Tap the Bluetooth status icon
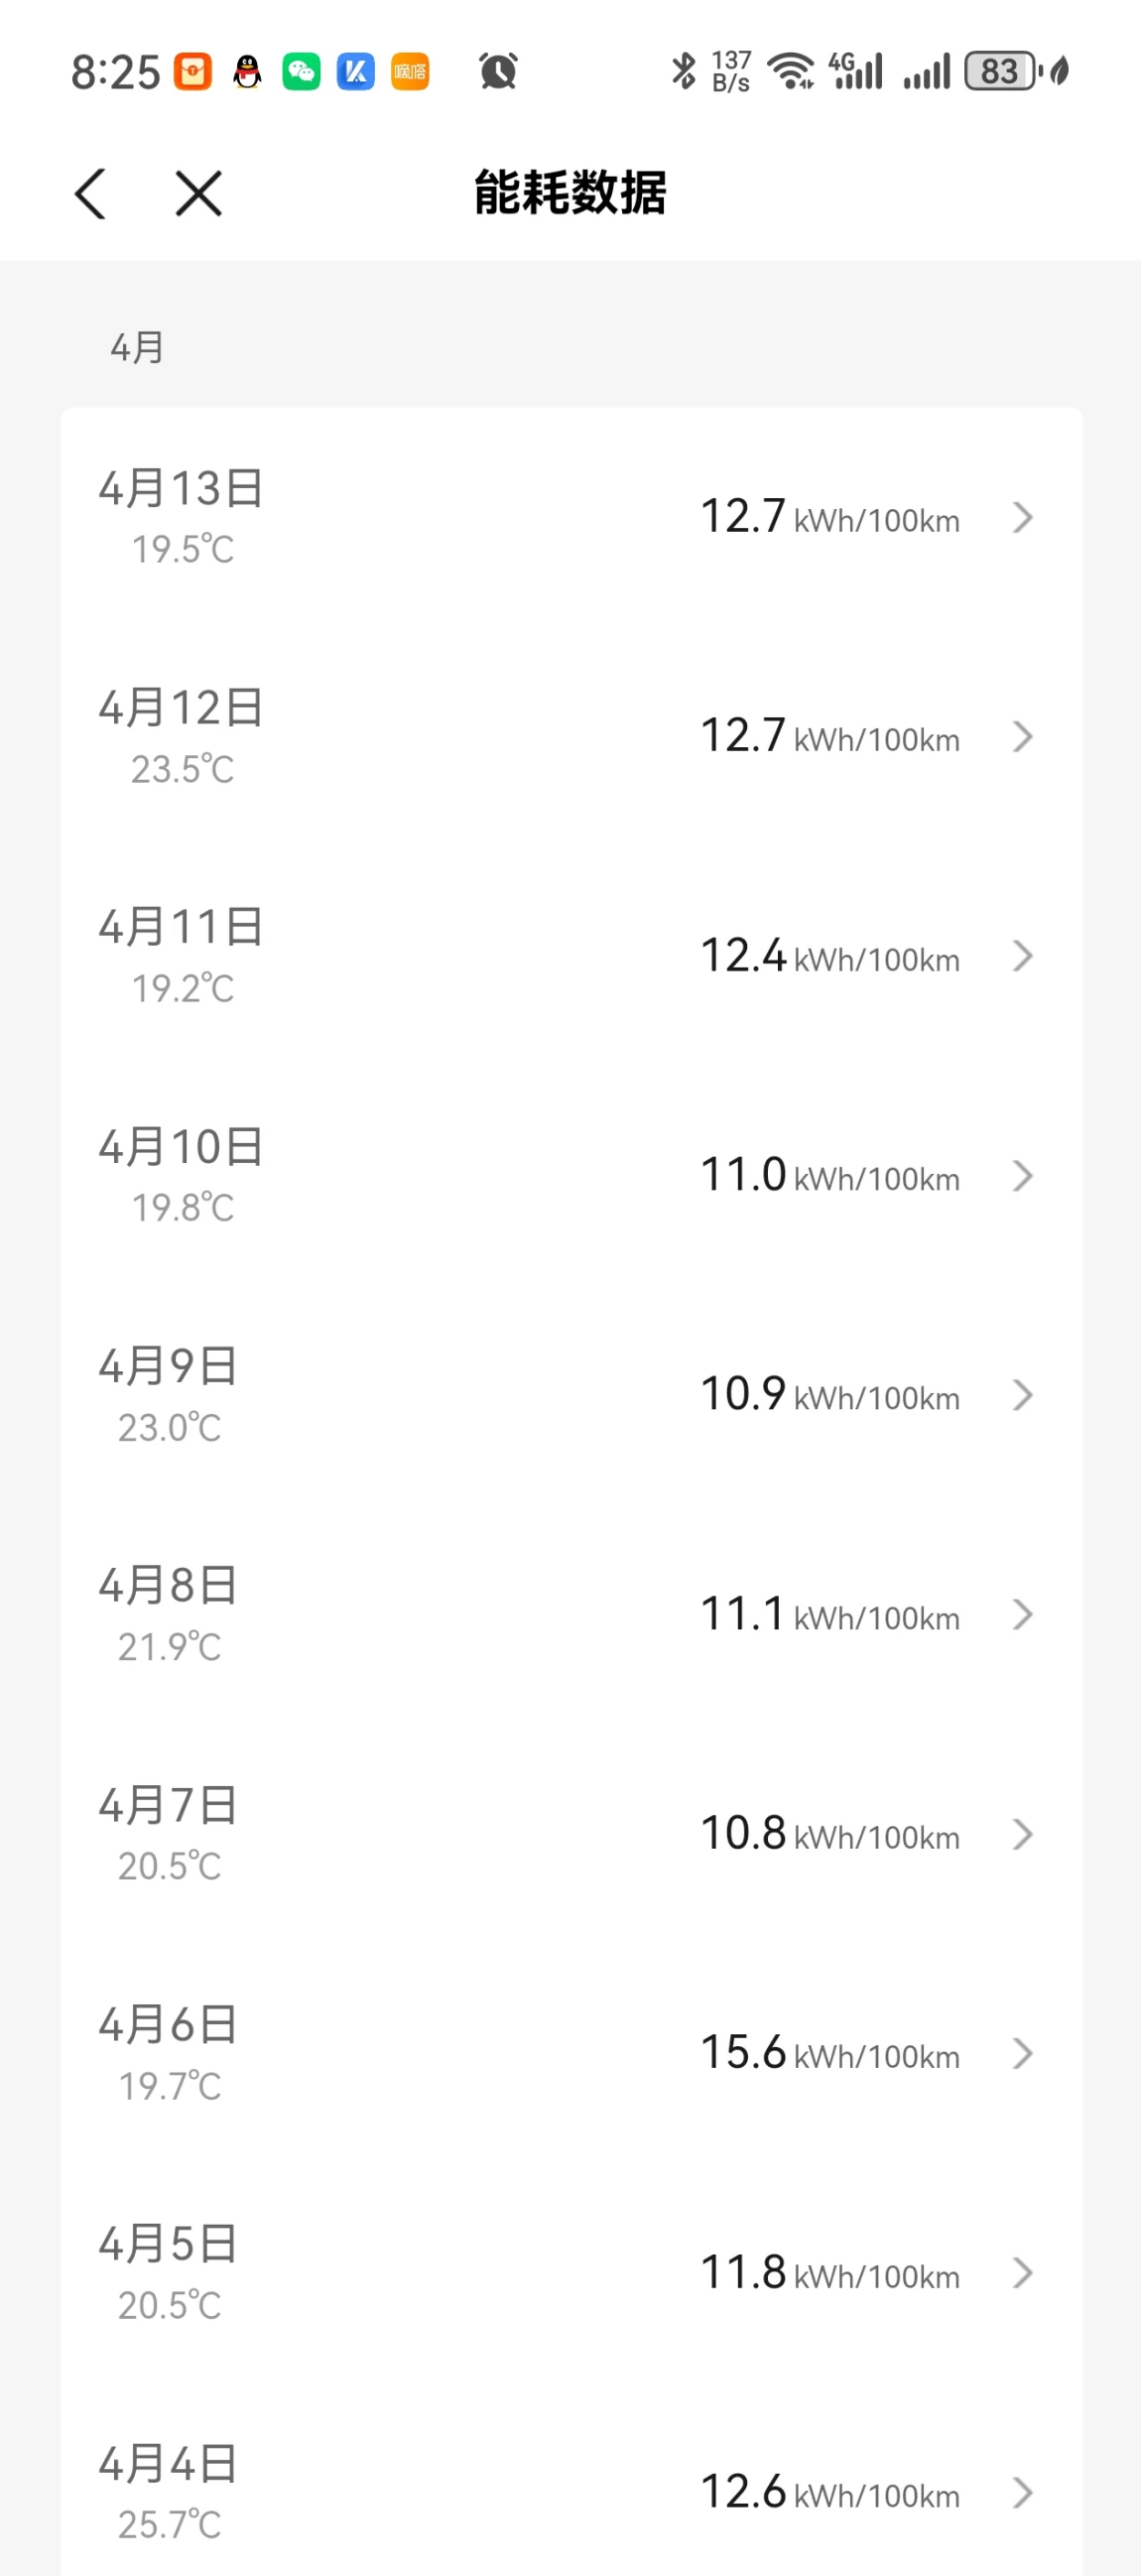The width and height of the screenshot is (1141, 2576). [x=683, y=71]
